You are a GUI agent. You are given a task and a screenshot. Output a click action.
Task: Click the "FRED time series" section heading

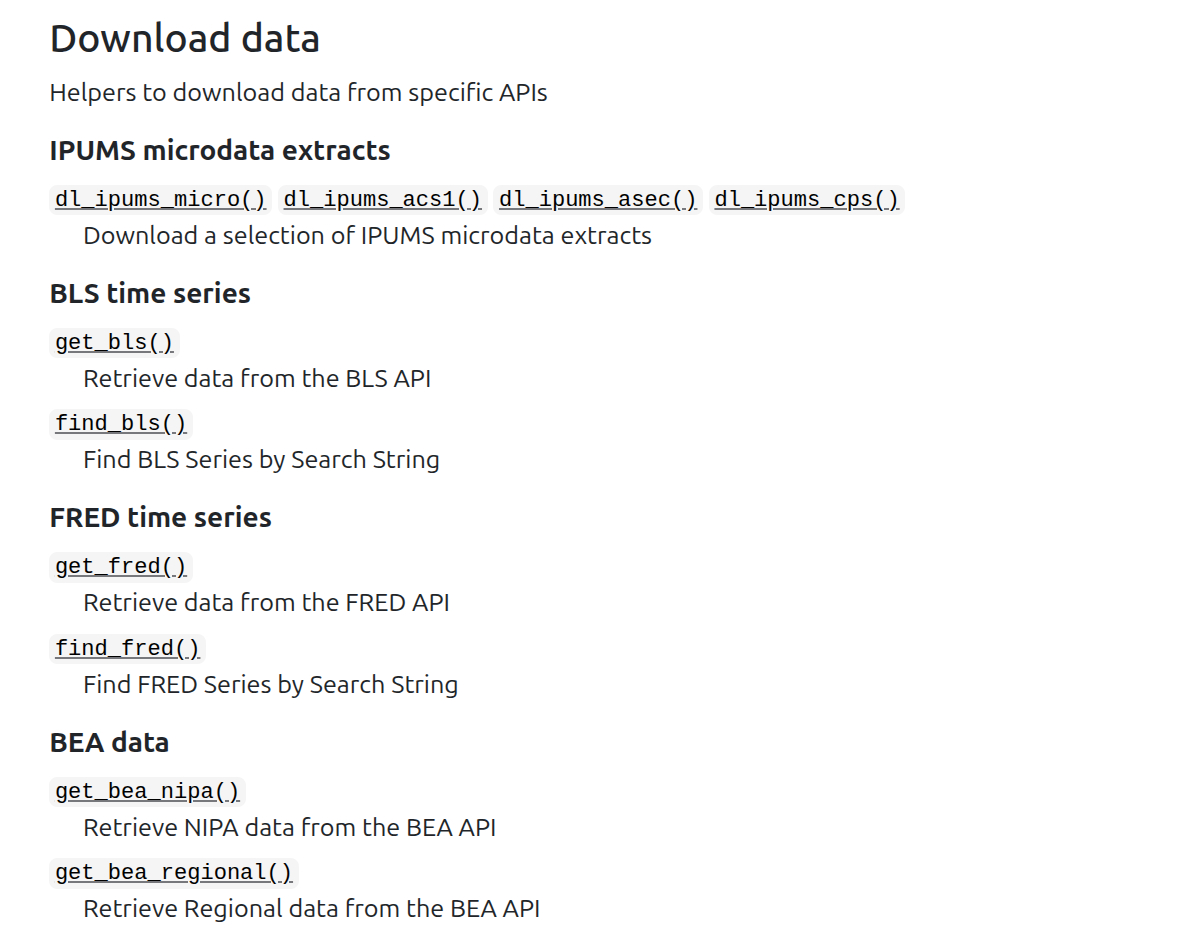click(x=161, y=517)
